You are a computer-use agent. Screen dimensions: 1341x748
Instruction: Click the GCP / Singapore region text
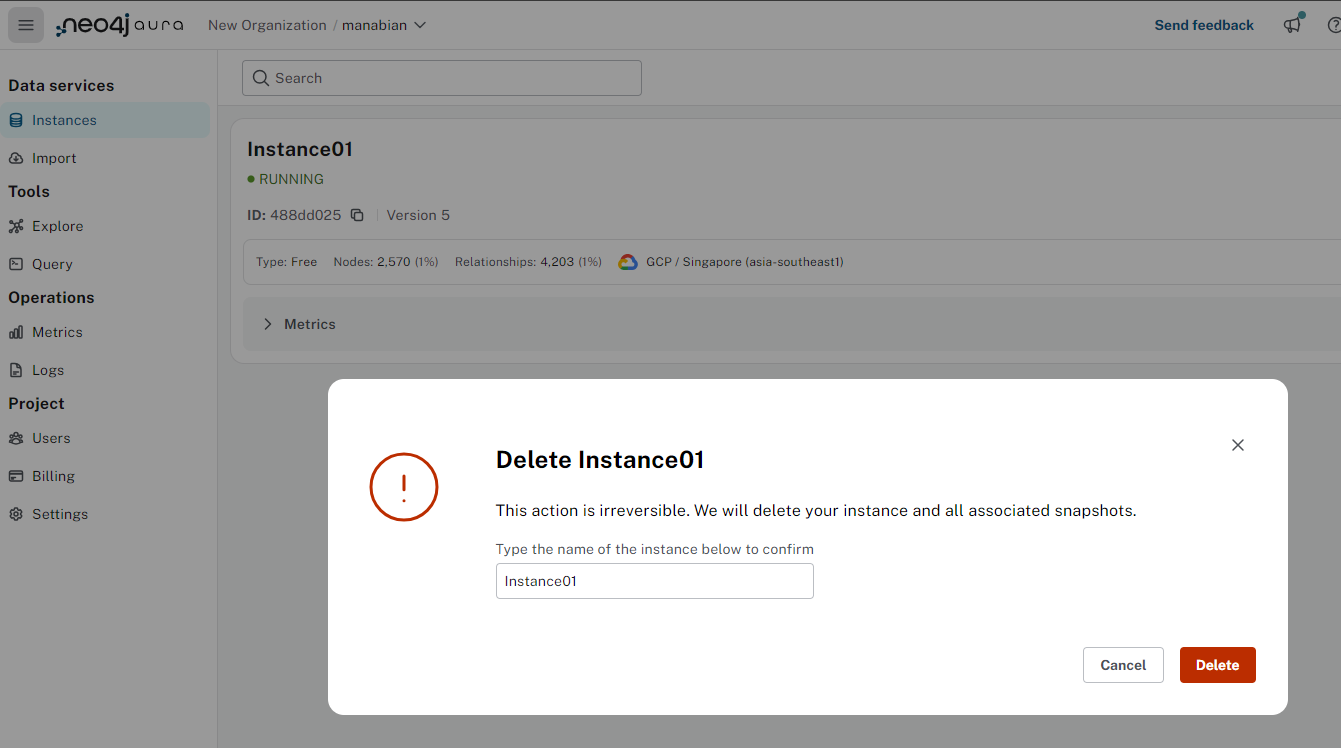pos(745,262)
